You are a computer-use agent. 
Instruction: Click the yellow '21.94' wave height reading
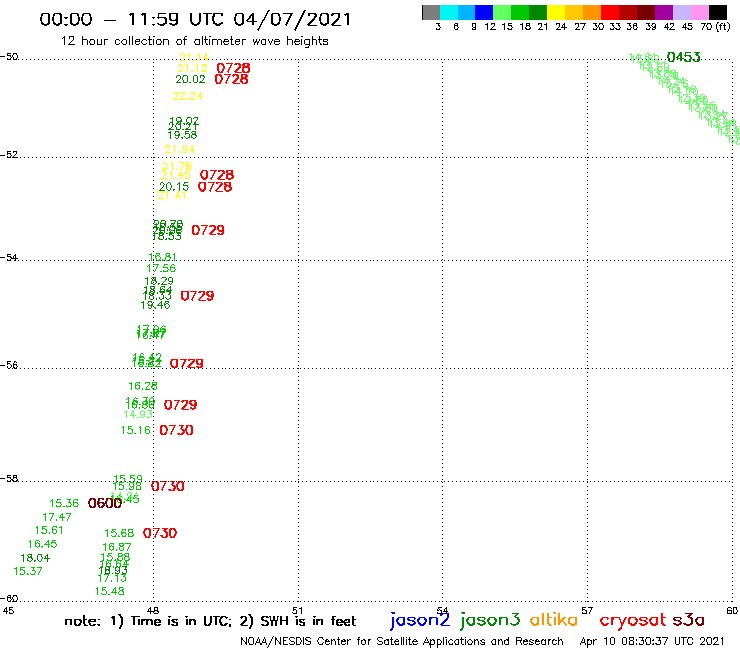[x=179, y=149]
